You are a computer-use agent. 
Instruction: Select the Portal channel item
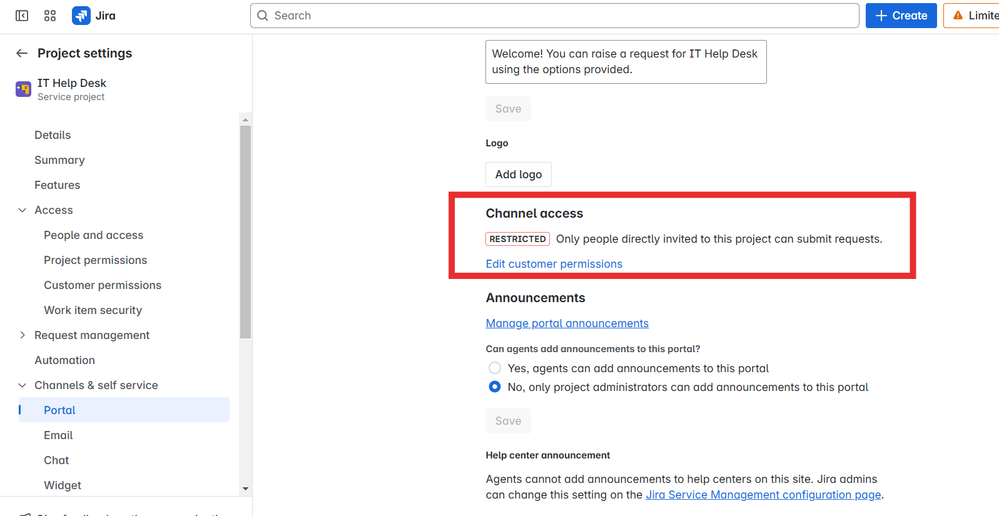[124, 410]
